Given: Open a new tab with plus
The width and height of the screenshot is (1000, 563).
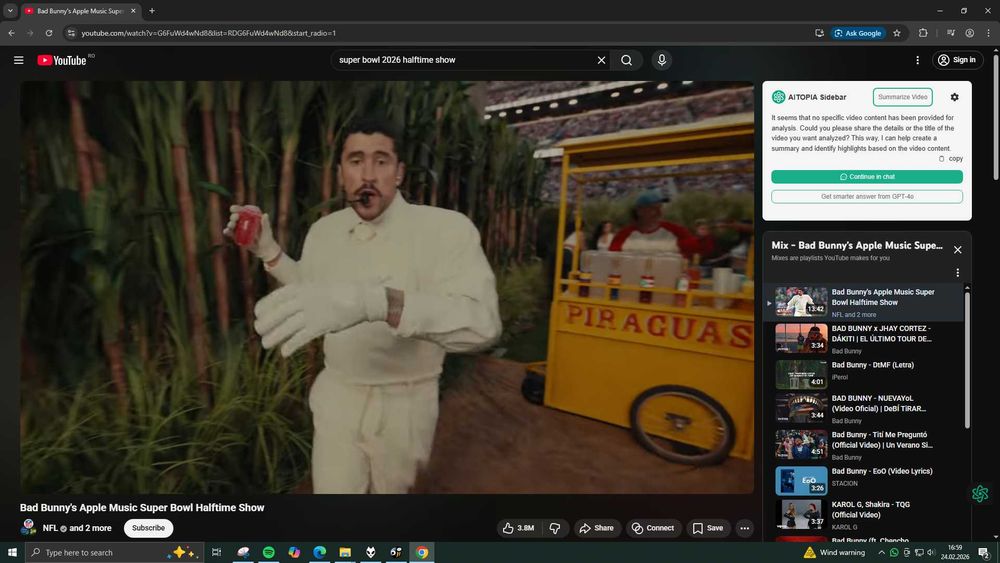Looking at the screenshot, I should [x=152, y=11].
